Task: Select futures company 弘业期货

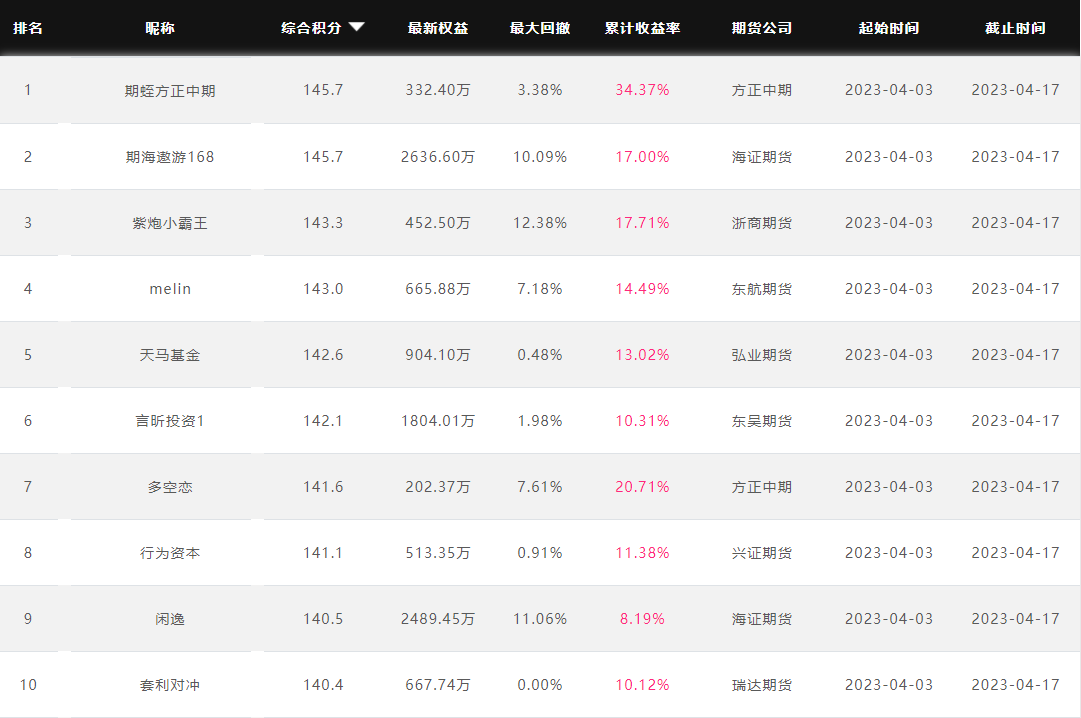Action: 762,355
